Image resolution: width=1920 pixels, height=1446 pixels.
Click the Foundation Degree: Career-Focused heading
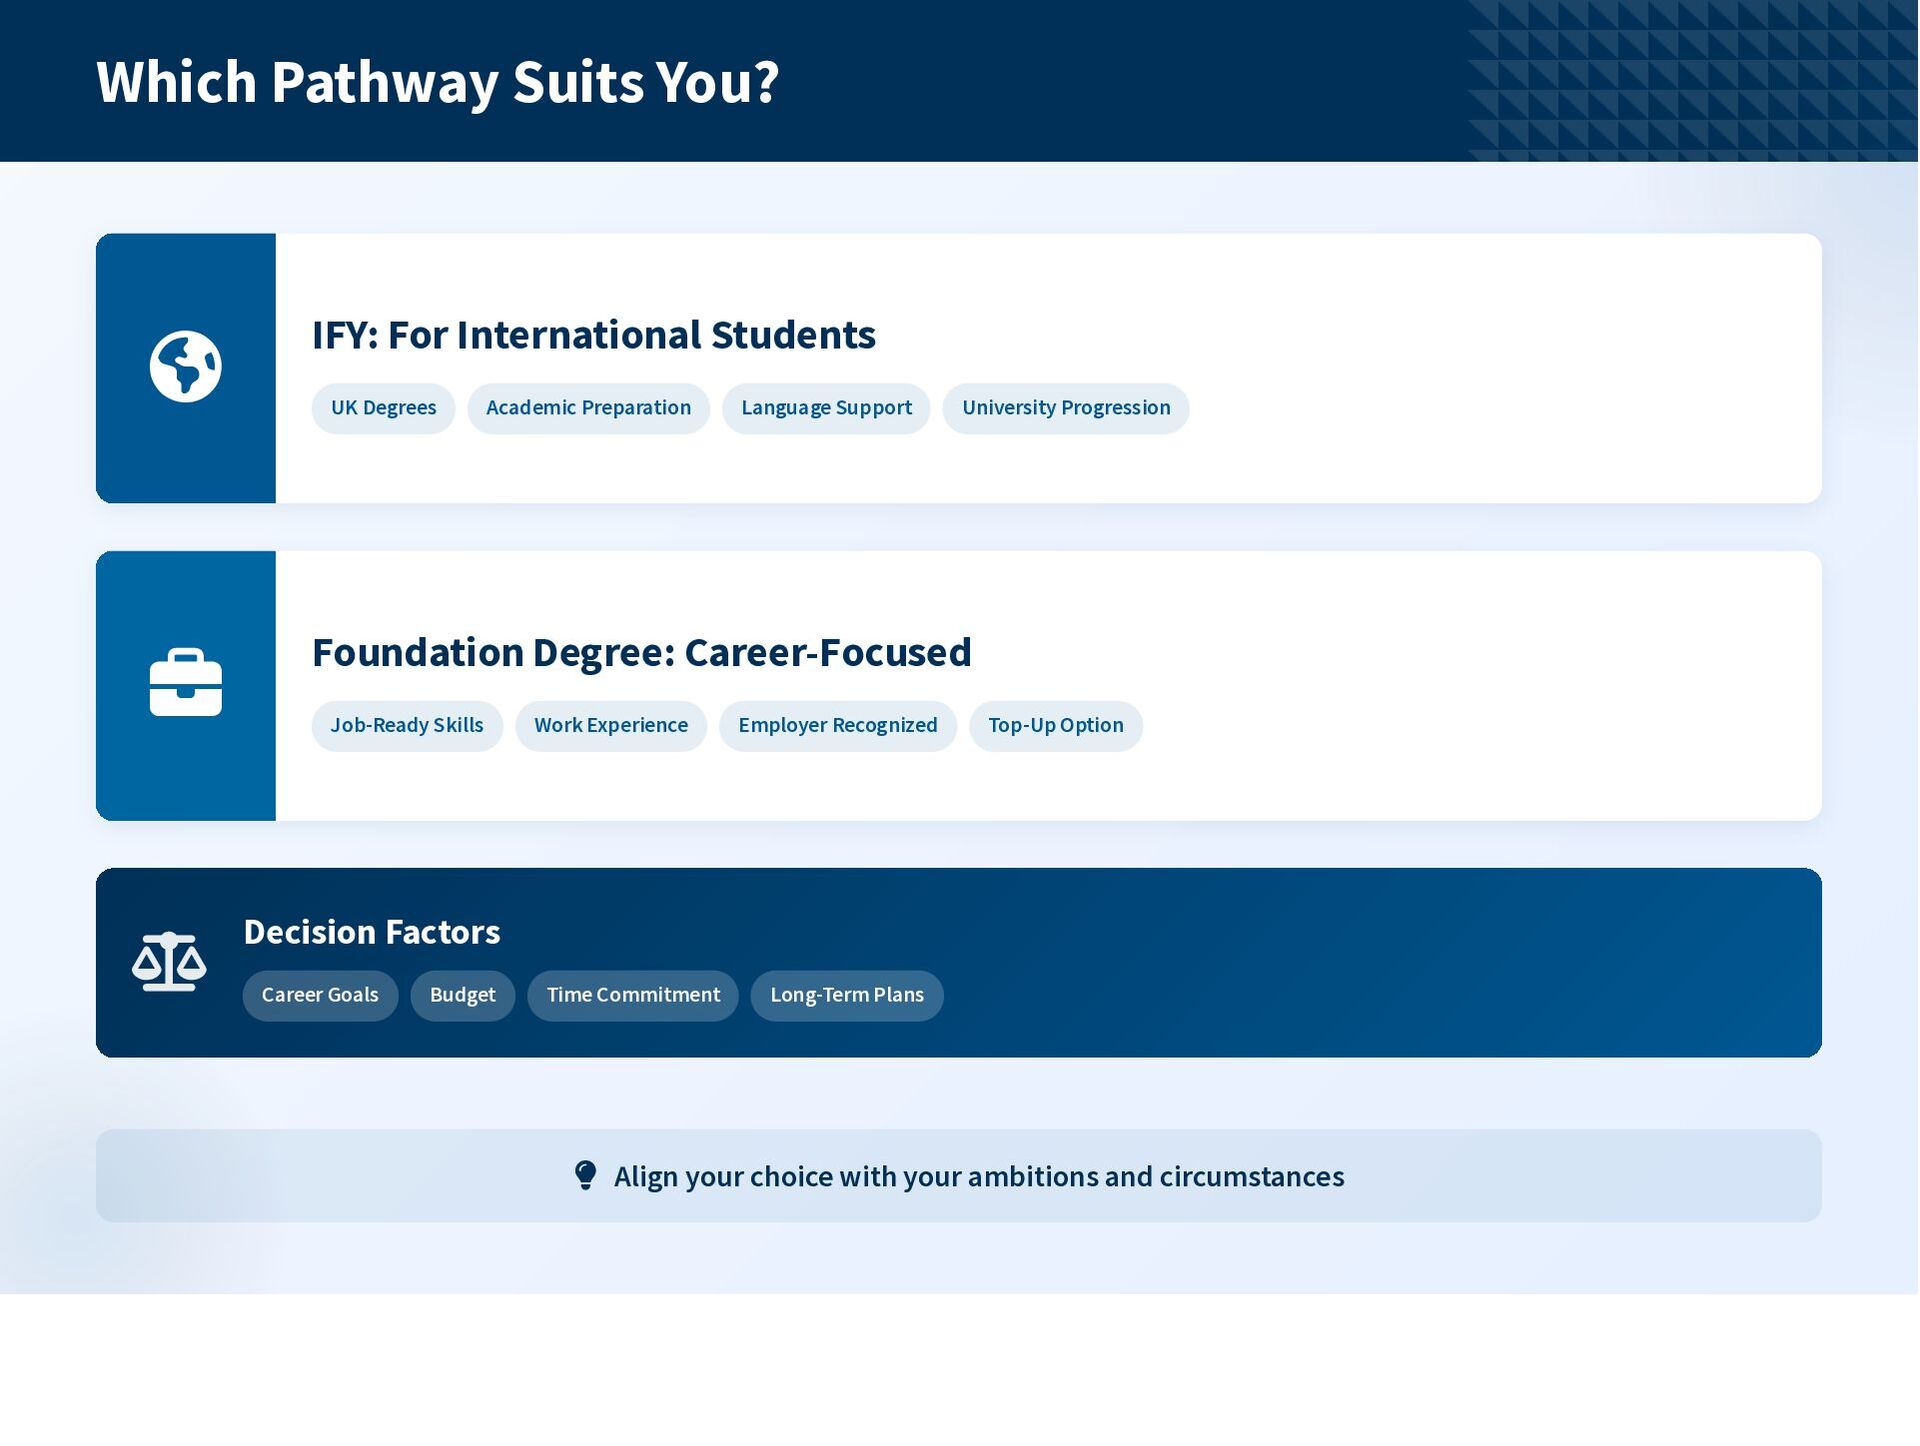[x=641, y=653]
